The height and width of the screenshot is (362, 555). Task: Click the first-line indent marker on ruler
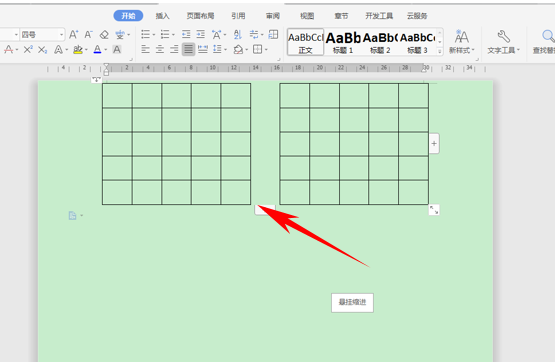point(106,66)
